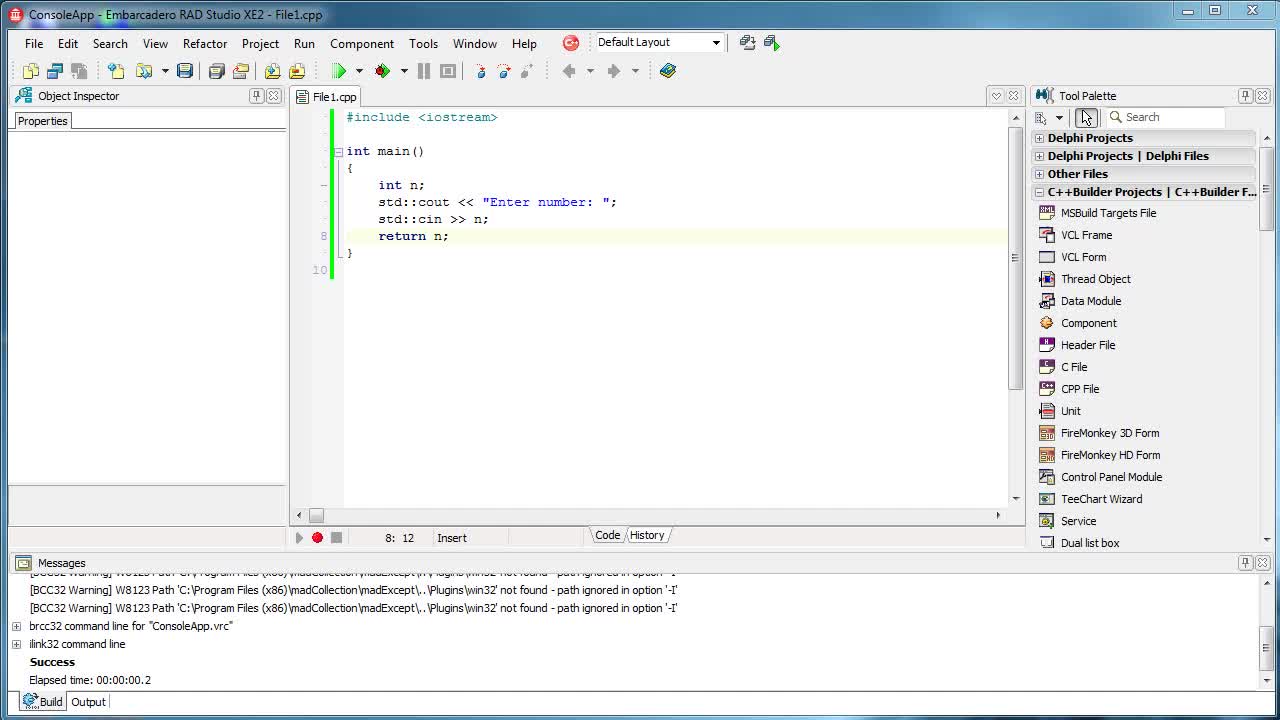Pin the Messages panel

(x=1245, y=563)
